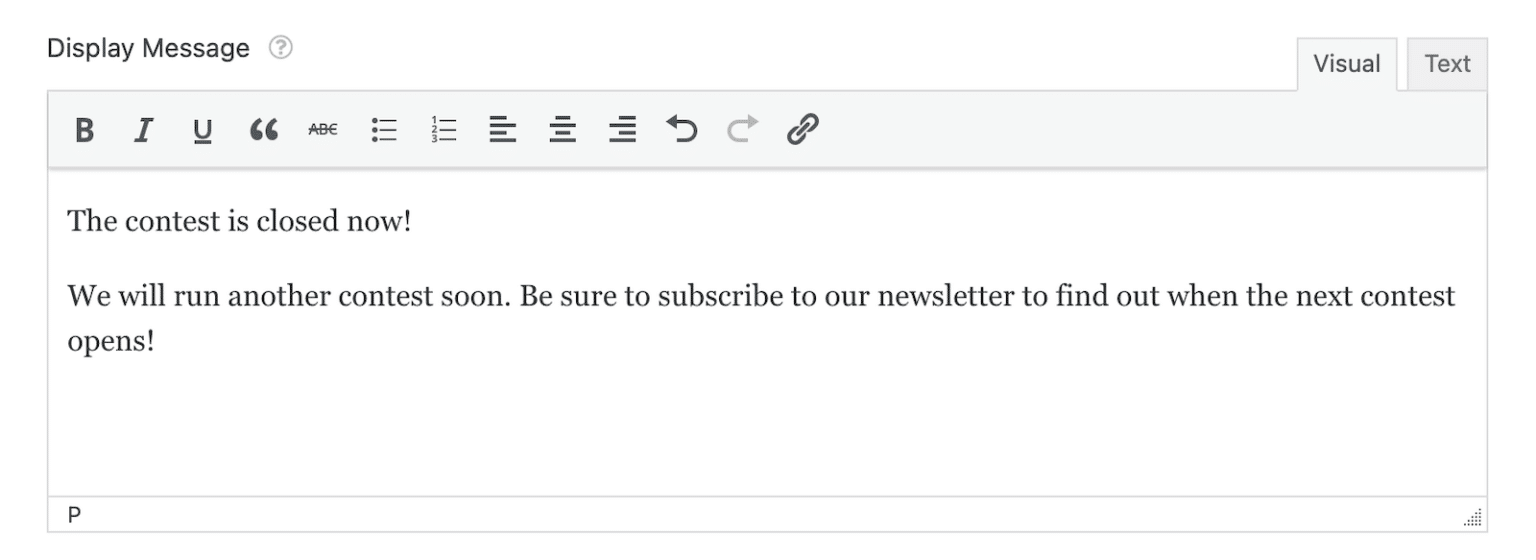Redo the last undone edit
Screen dimensions: 1536x560
point(742,130)
